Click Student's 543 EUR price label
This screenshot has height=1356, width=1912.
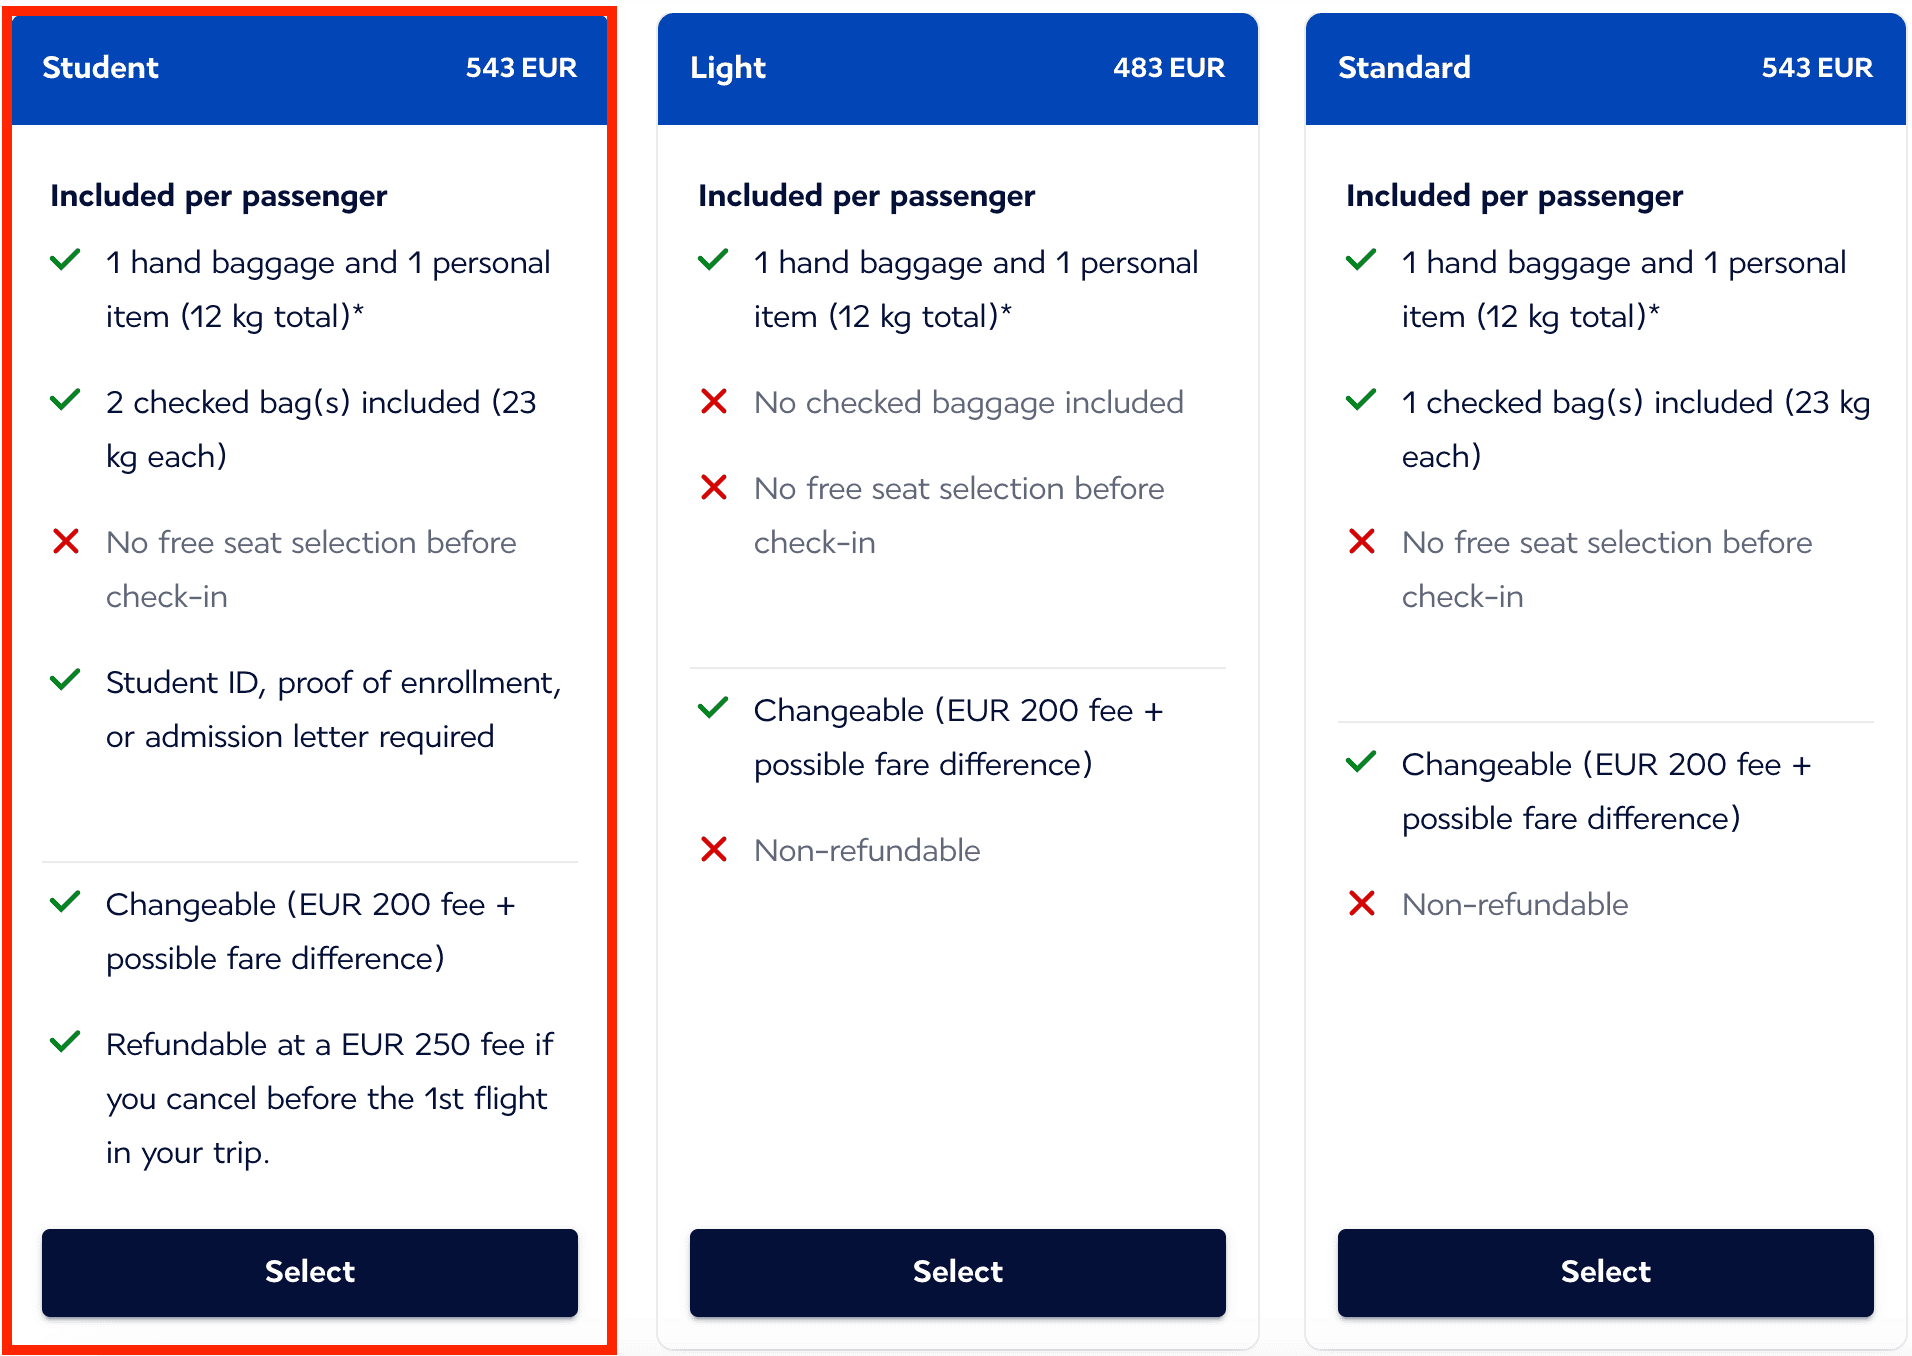pos(521,68)
